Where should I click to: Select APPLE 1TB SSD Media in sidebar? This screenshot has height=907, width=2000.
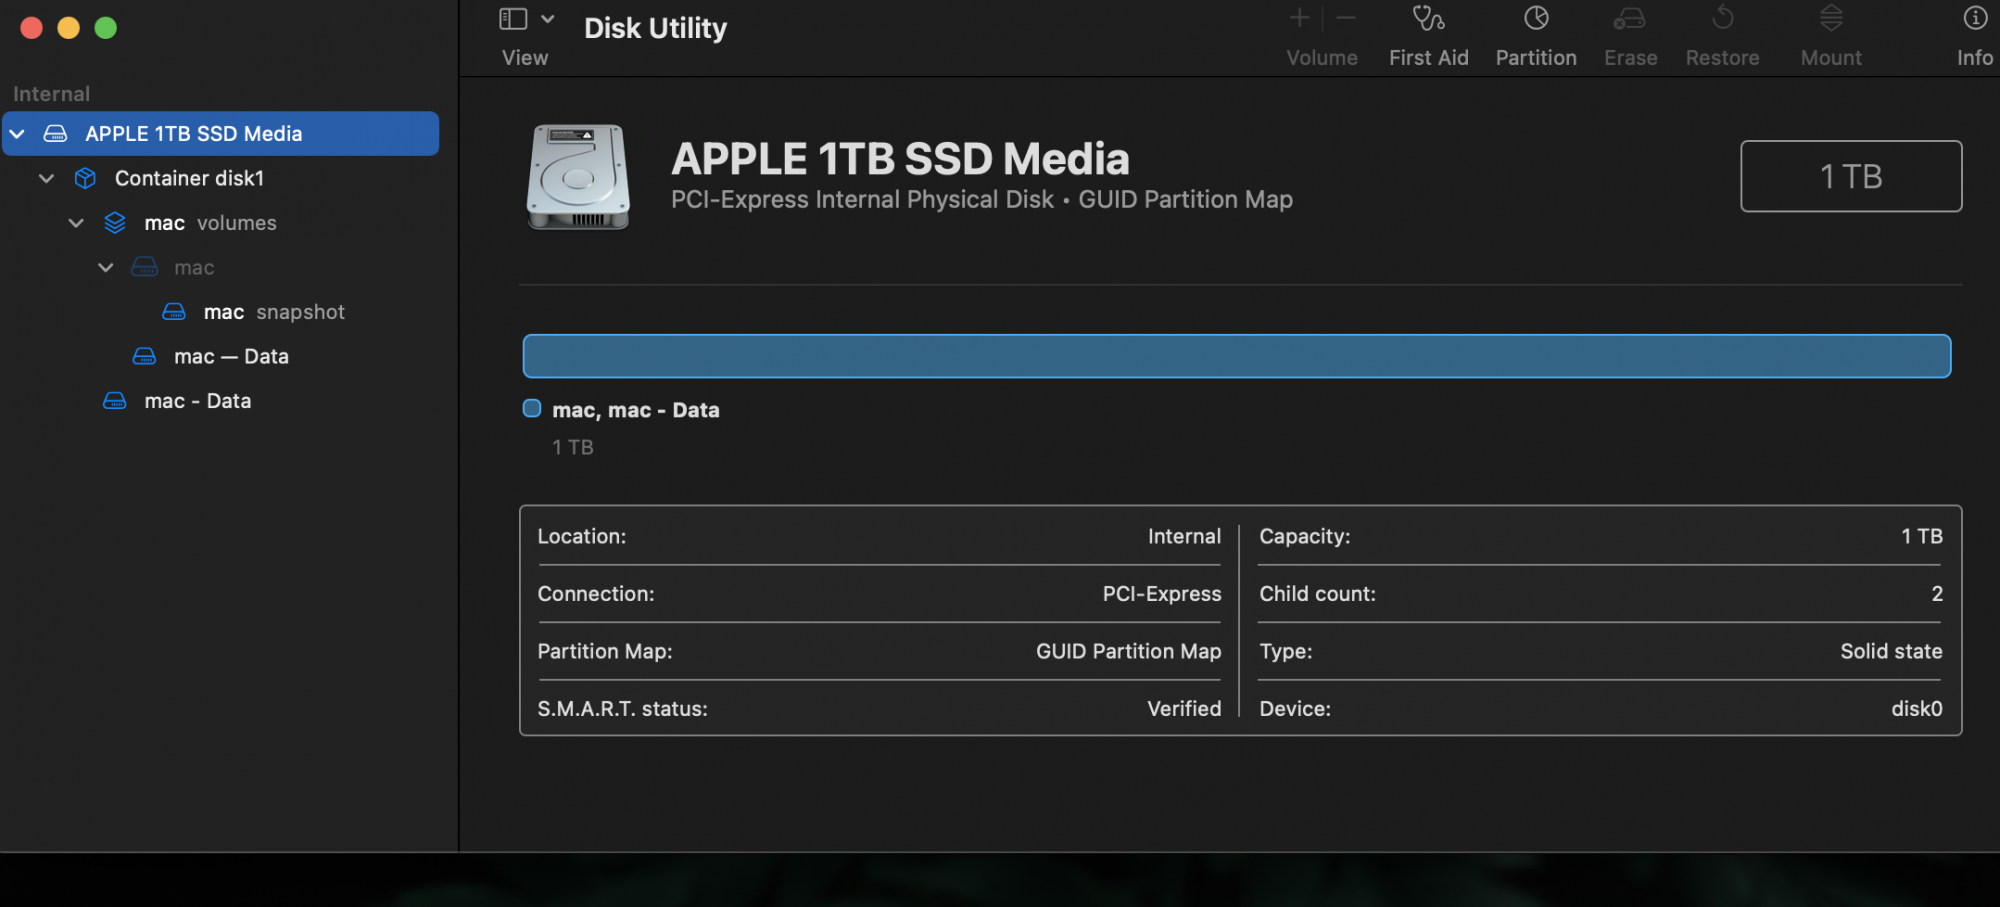pyautogui.click(x=220, y=134)
